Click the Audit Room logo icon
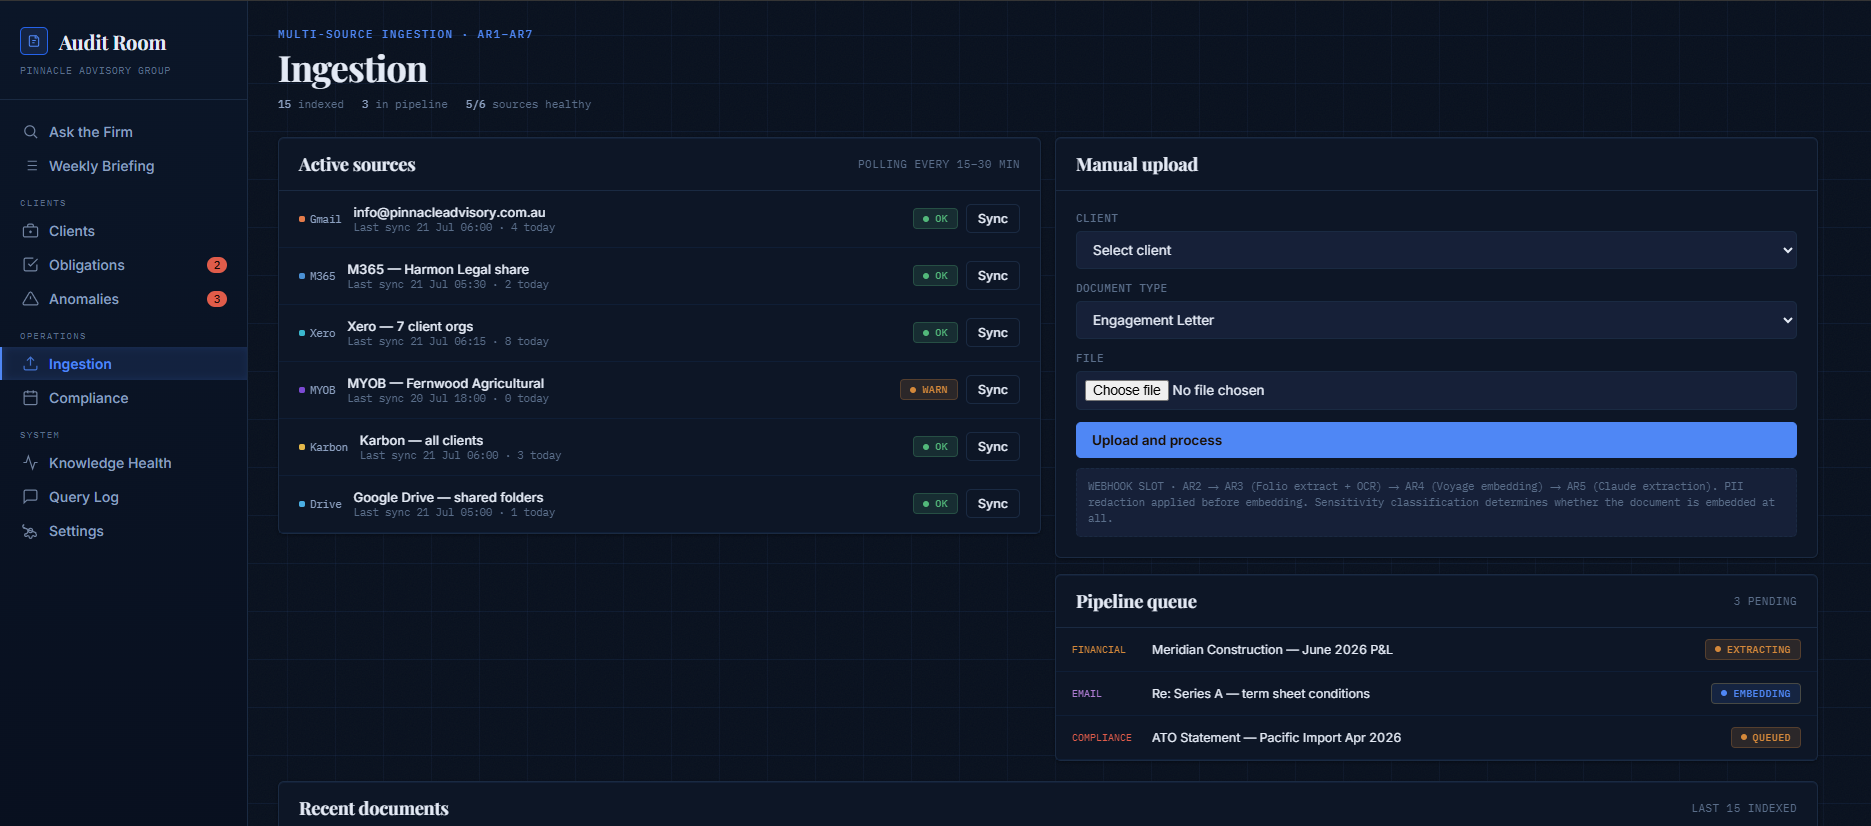This screenshot has width=1871, height=826. point(34,41)
